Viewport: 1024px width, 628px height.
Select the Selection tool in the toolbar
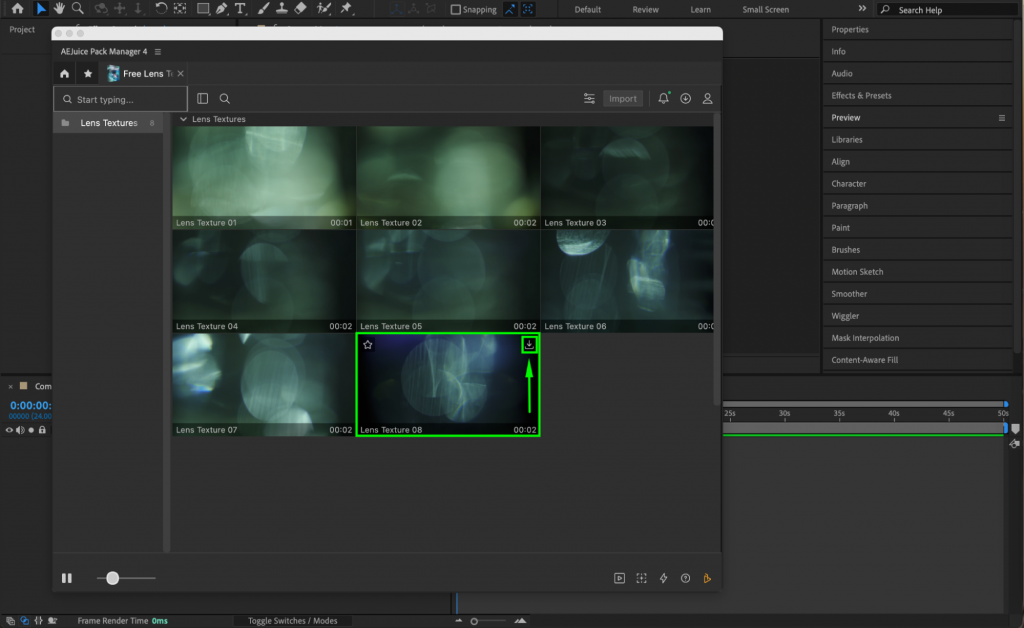40,9
